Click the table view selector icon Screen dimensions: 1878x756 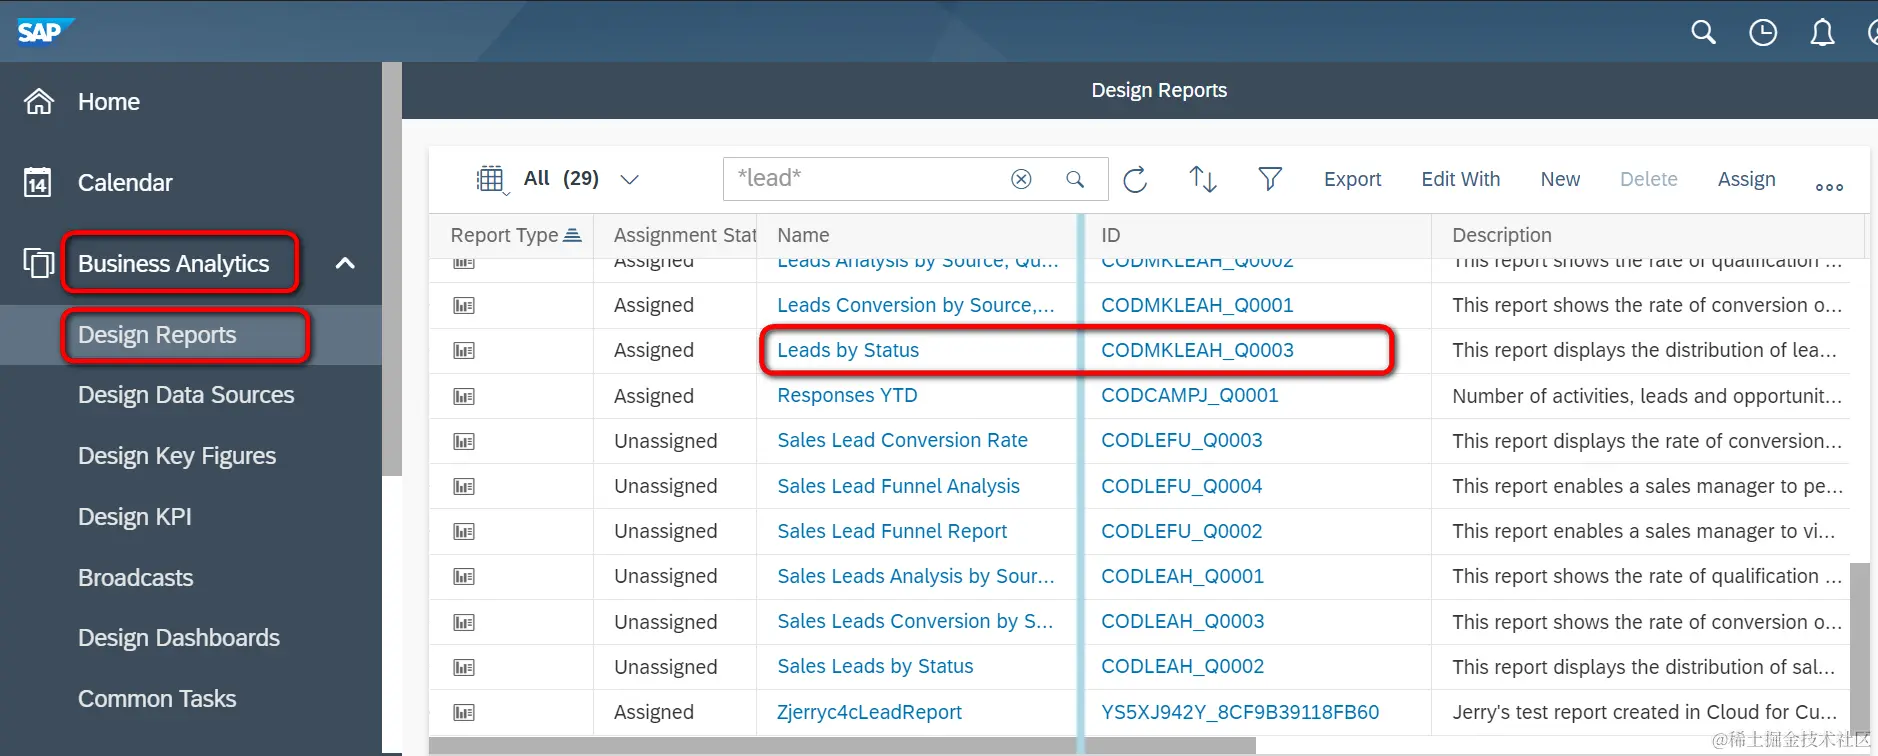491,179
